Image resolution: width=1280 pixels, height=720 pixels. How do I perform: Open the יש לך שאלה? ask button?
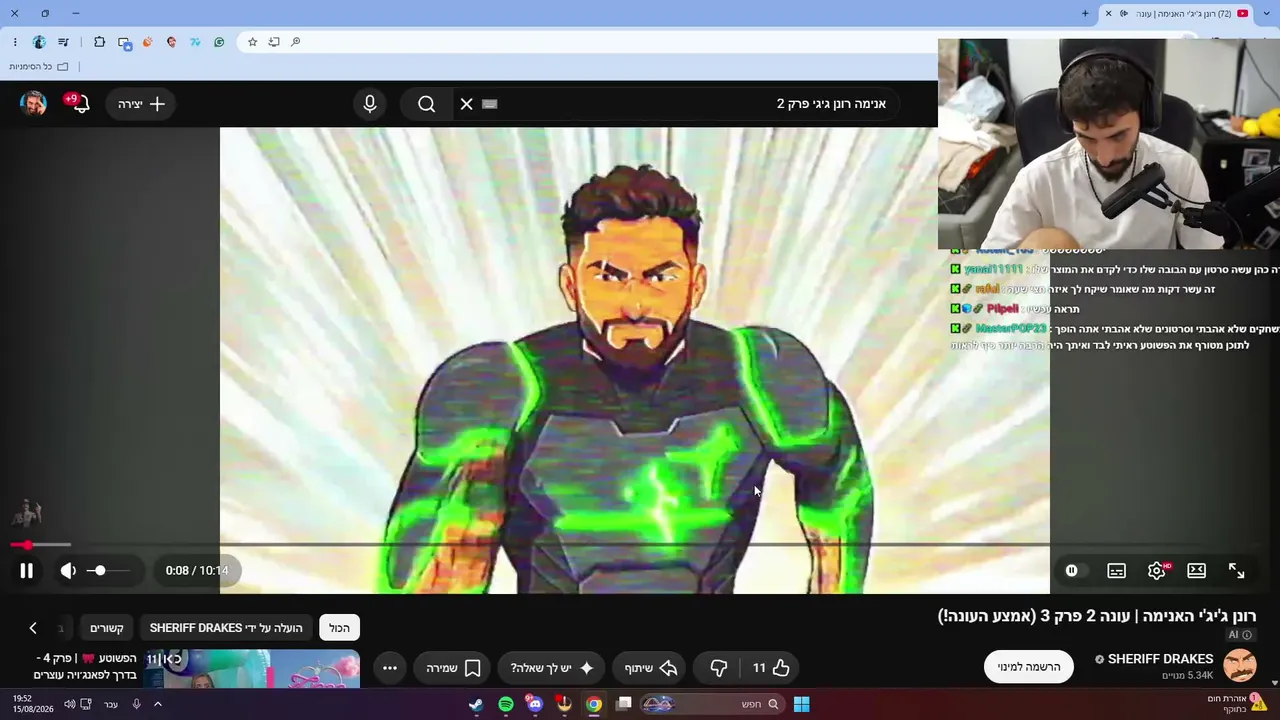point(551,668)
